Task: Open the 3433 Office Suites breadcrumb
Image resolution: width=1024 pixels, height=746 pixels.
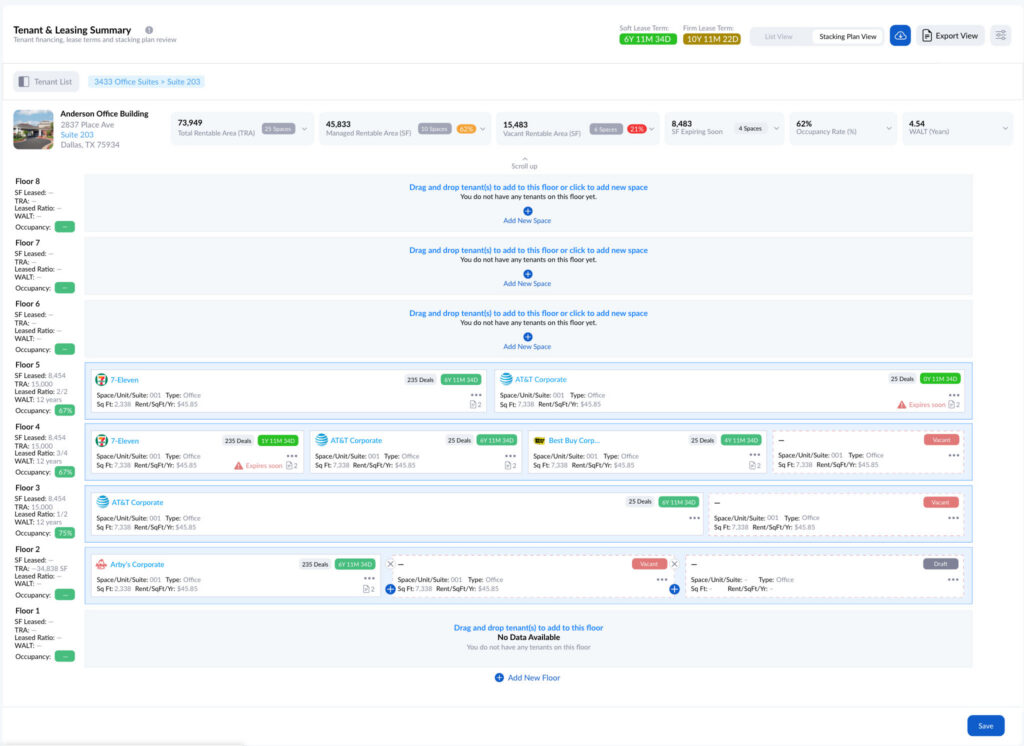Action: coord(146,82)
